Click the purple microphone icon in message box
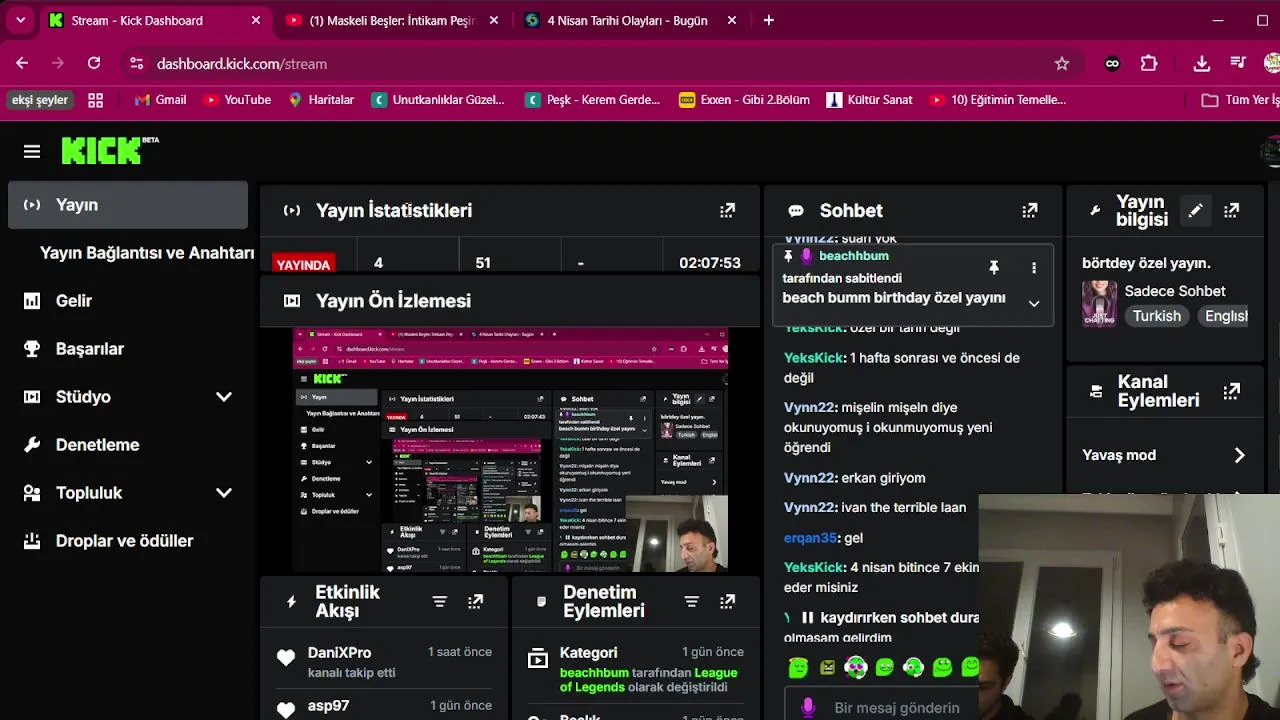Screen dimensions: 1280x720 point(809,707)
